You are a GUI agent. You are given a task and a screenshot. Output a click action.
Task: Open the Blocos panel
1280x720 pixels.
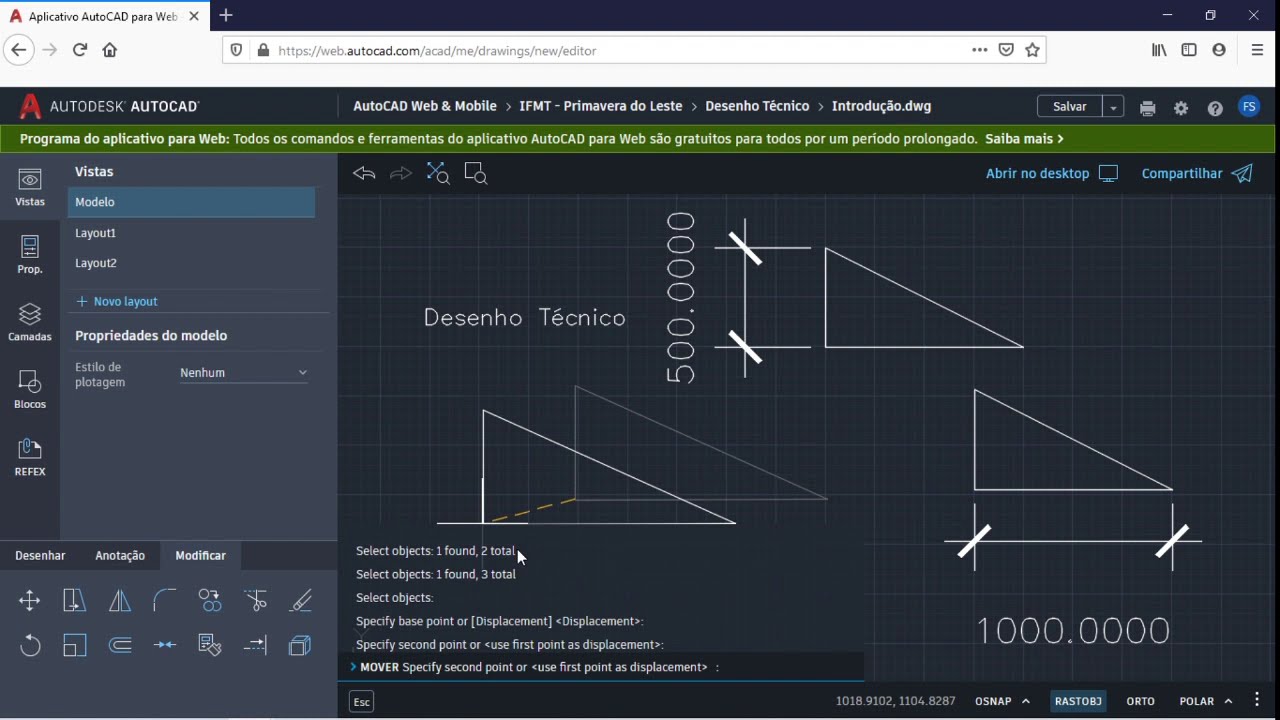coord(30,389)
